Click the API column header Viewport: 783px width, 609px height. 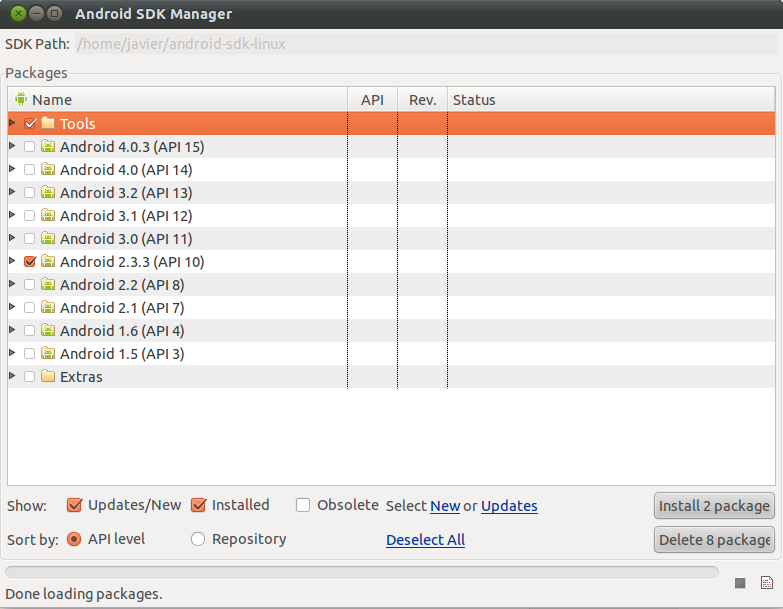pyautogui.click(x=372, y=100)
